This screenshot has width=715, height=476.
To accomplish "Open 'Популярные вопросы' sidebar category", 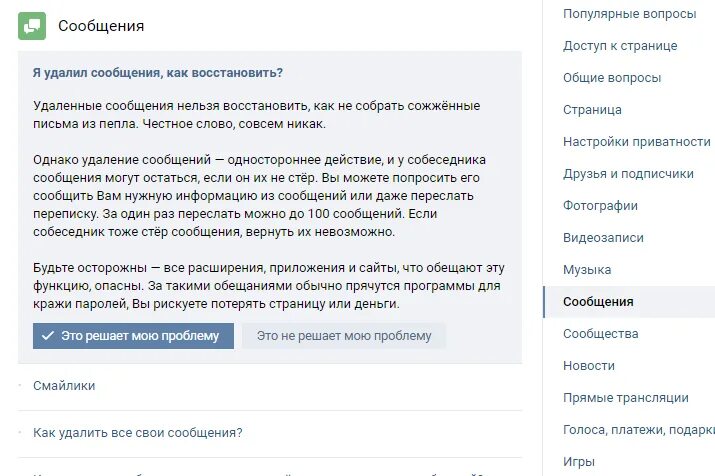I will coord(629,14).
